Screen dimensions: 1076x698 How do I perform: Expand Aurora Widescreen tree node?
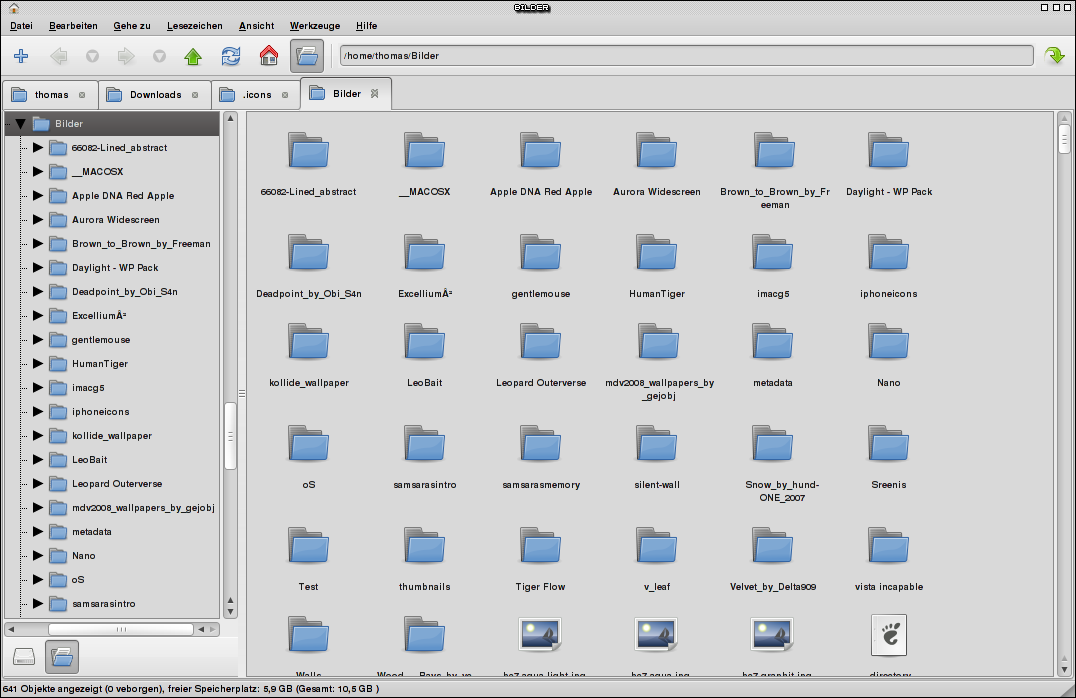pos(38,220)
